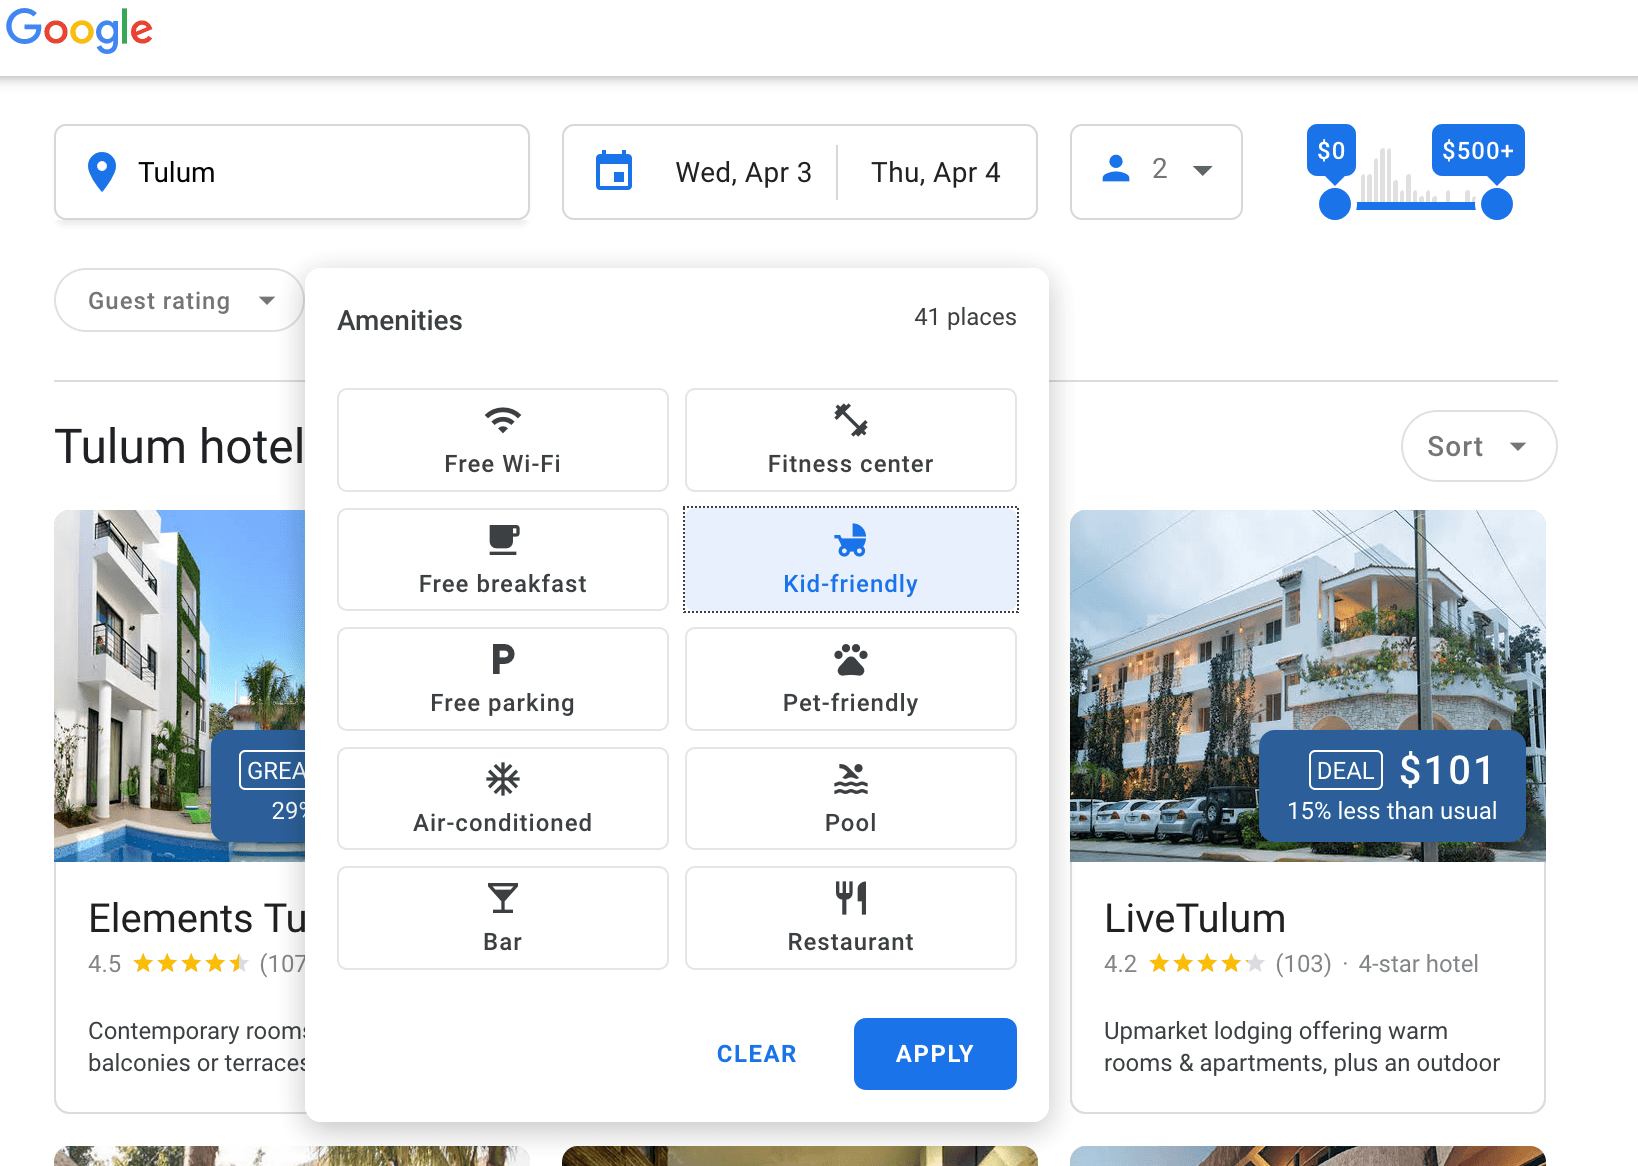Click the Tulum location input field
Image resolution: width=1638 pixels, height=1166 pixels.
(x=292, y=172)
